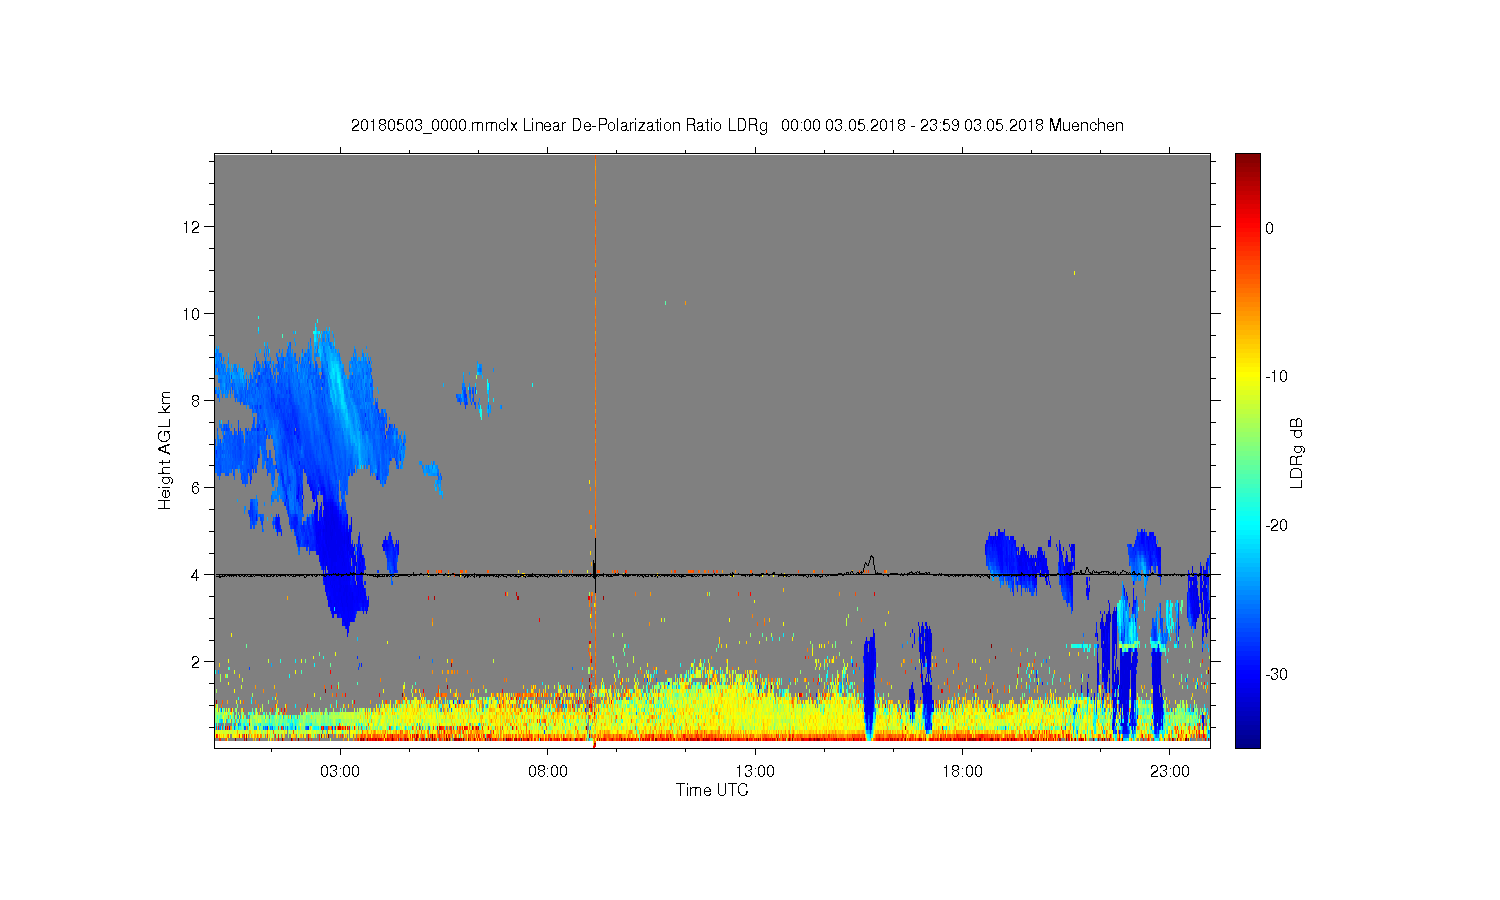Click the height tick label 6
Viewport: 1500px width, 900px height.
197,488
